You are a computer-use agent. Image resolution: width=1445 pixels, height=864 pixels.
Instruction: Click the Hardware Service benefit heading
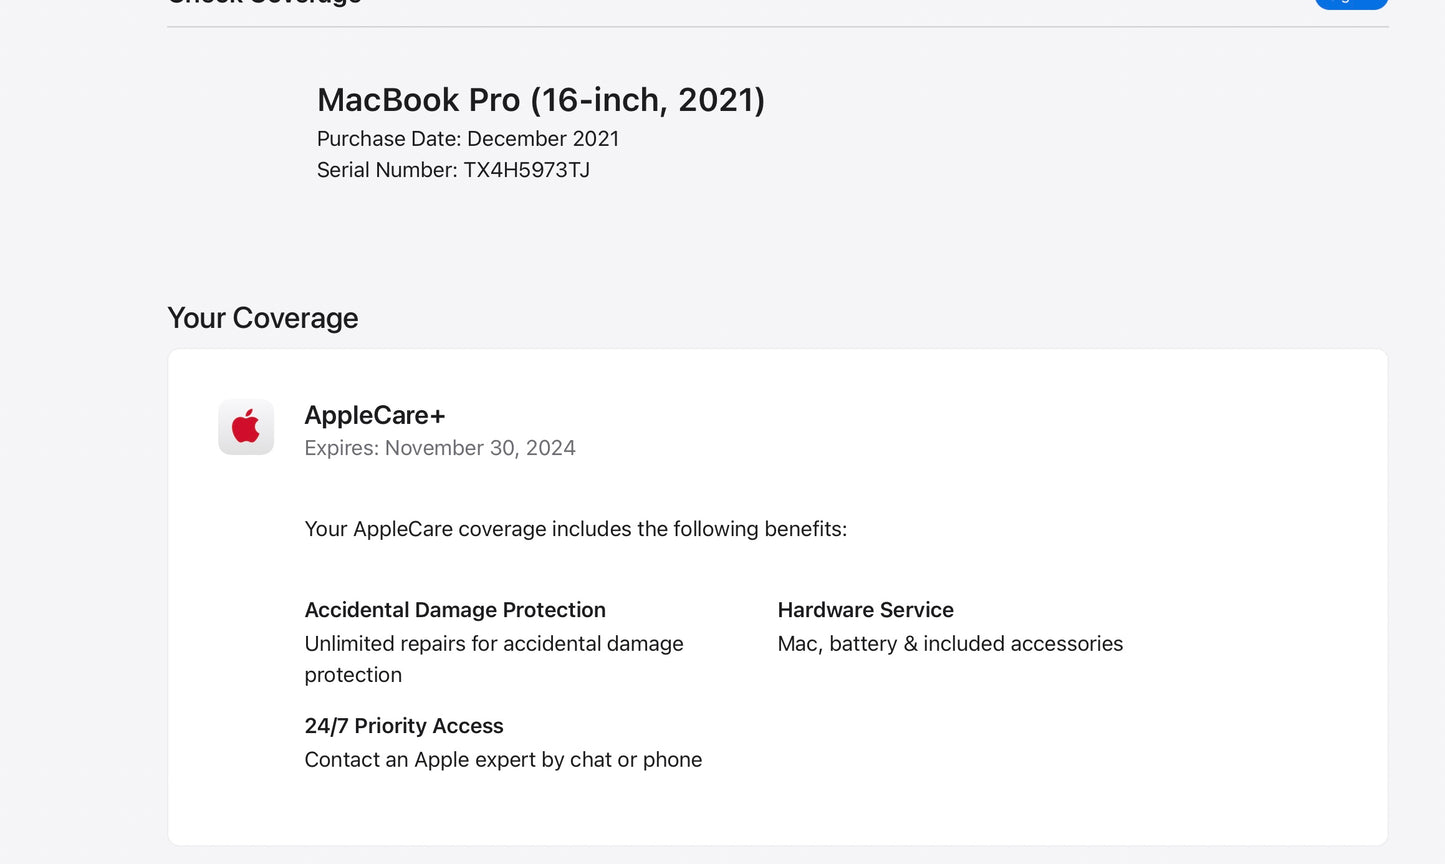(x=865, y=610)
